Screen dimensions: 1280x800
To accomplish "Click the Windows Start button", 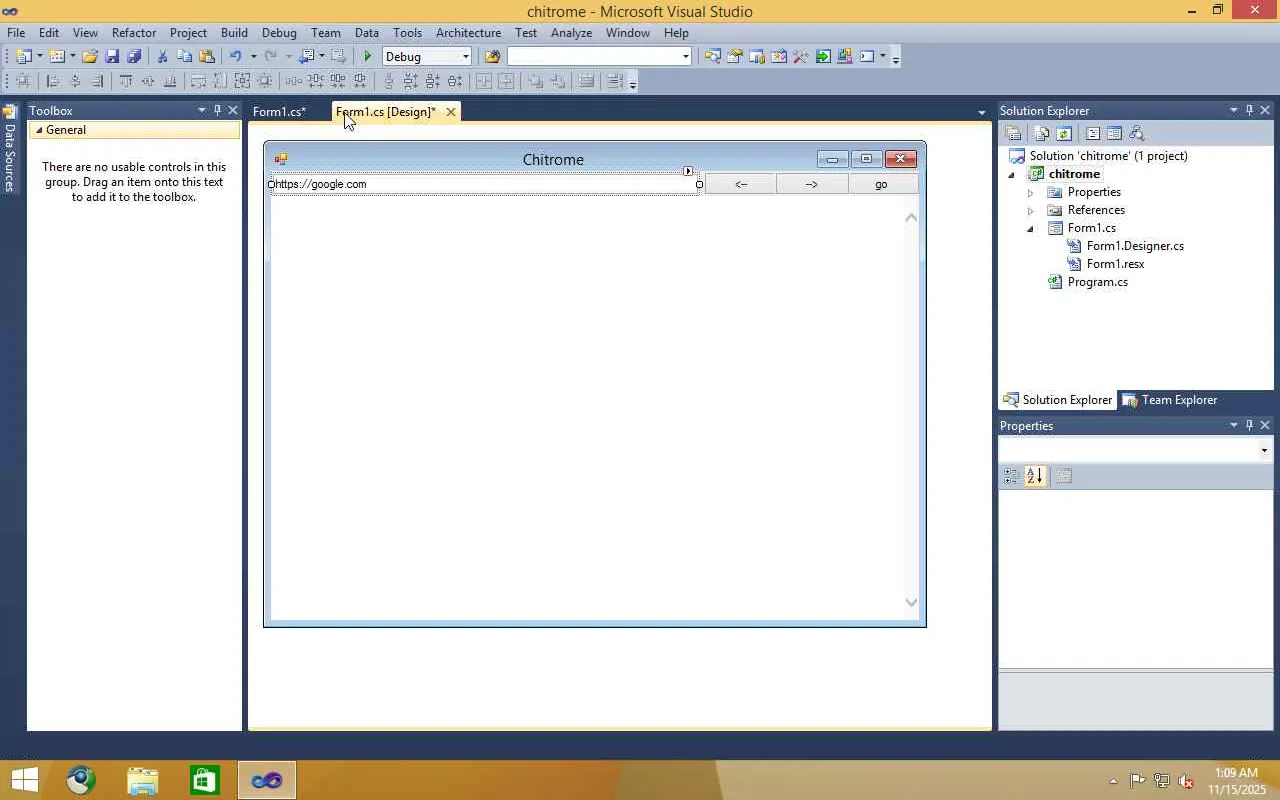I will tap(25, 780).
